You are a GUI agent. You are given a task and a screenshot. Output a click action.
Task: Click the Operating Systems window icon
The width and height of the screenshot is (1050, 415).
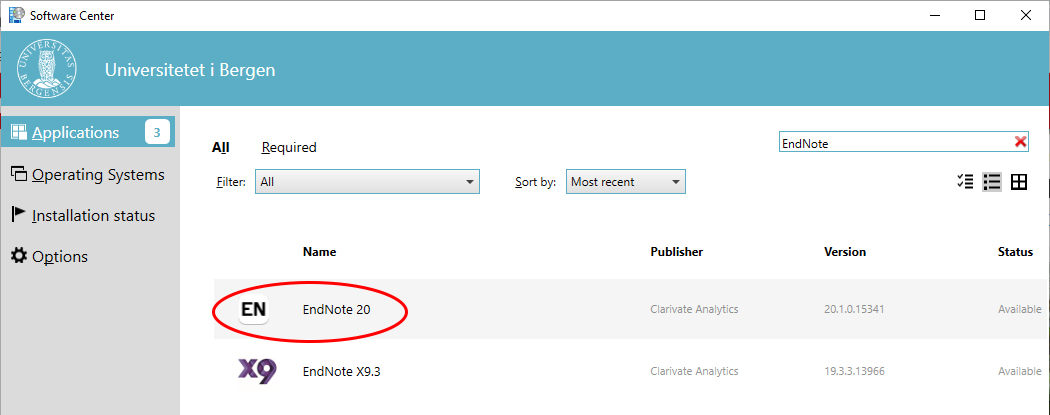click(19, 174)
